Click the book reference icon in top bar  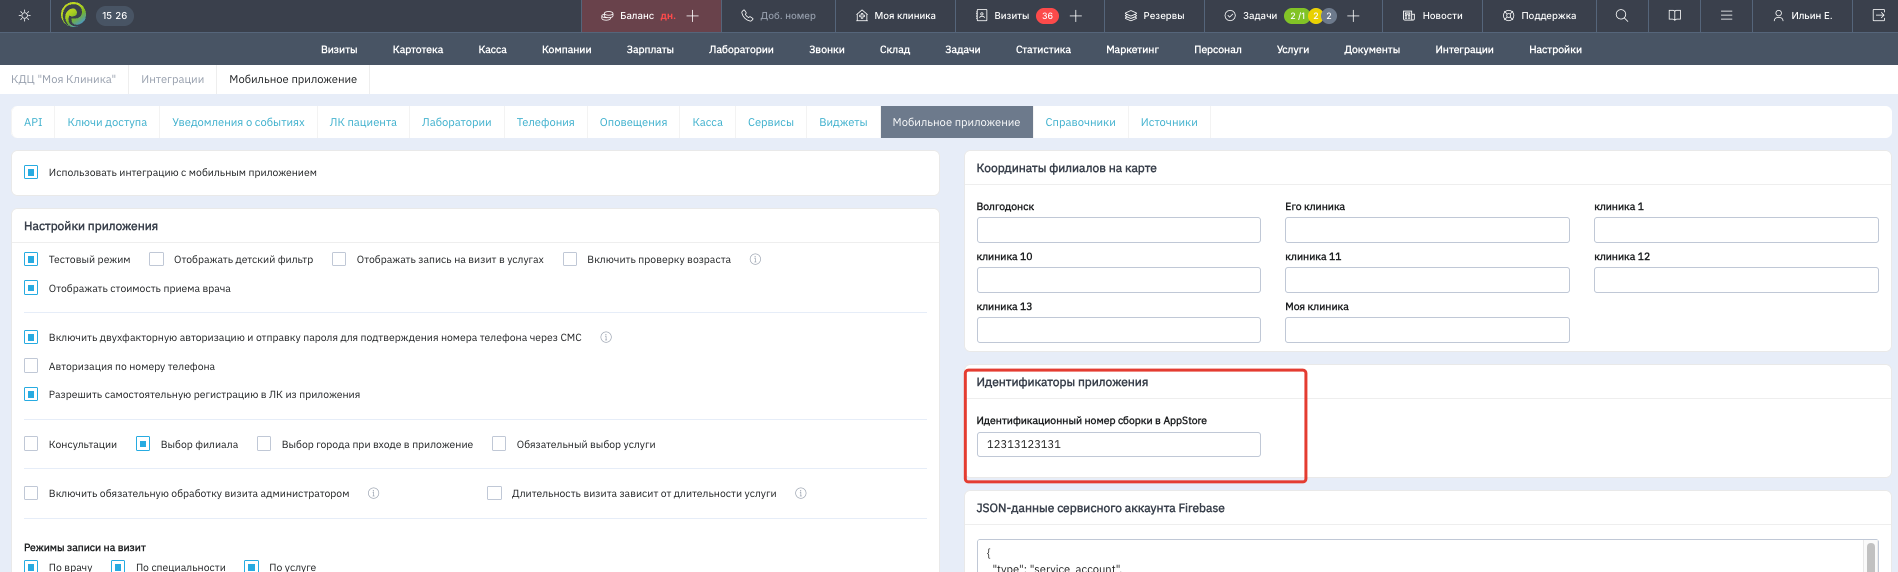point(1675,16)
